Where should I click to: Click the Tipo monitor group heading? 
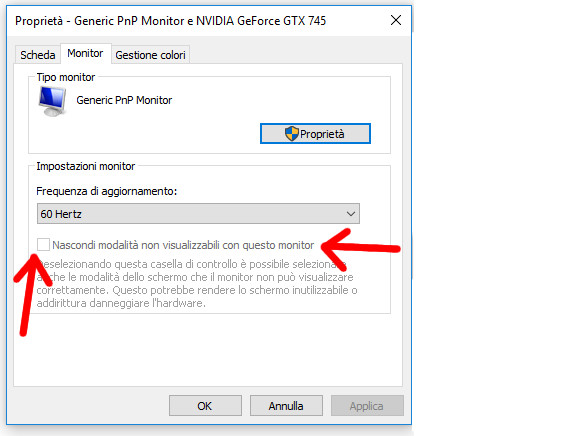66,77
